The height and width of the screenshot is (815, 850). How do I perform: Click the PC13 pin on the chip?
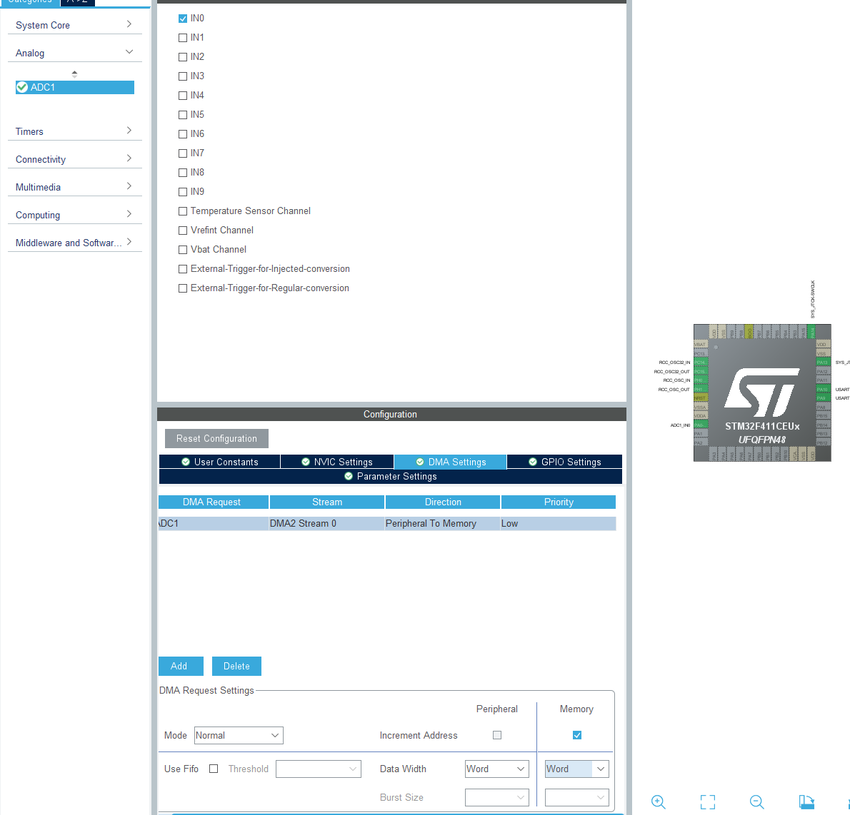701,353
